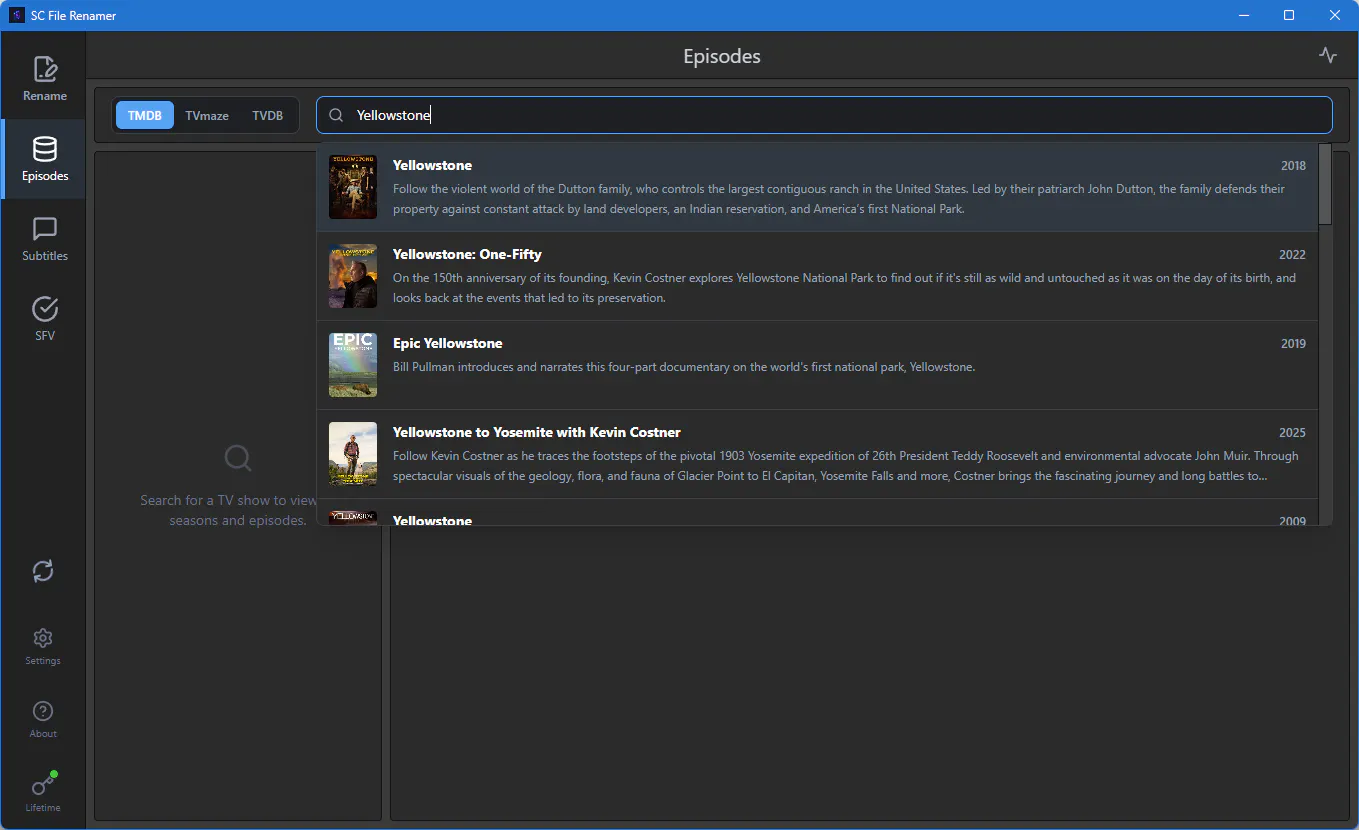Viewport: 1359px width, 830px height.
Task: Select the Episodes sidebar item
Action: [x=44, y=159]
